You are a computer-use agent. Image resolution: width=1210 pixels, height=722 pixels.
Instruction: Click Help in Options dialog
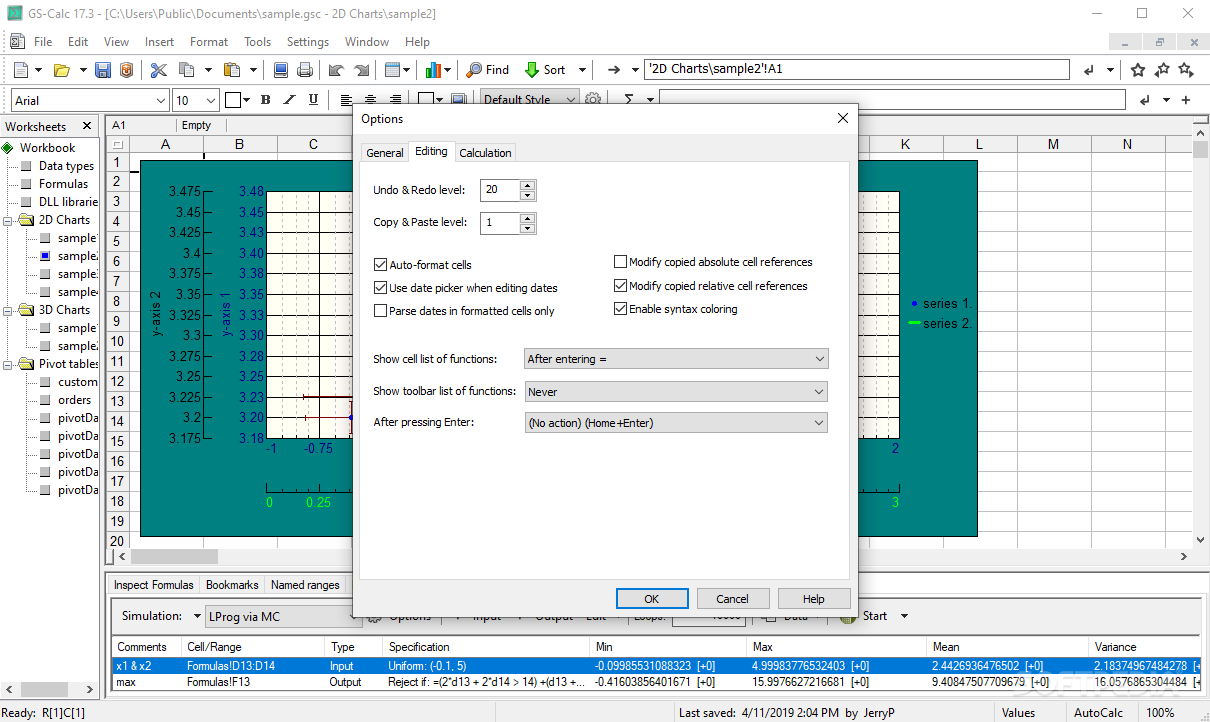click(x=814, y=599)
